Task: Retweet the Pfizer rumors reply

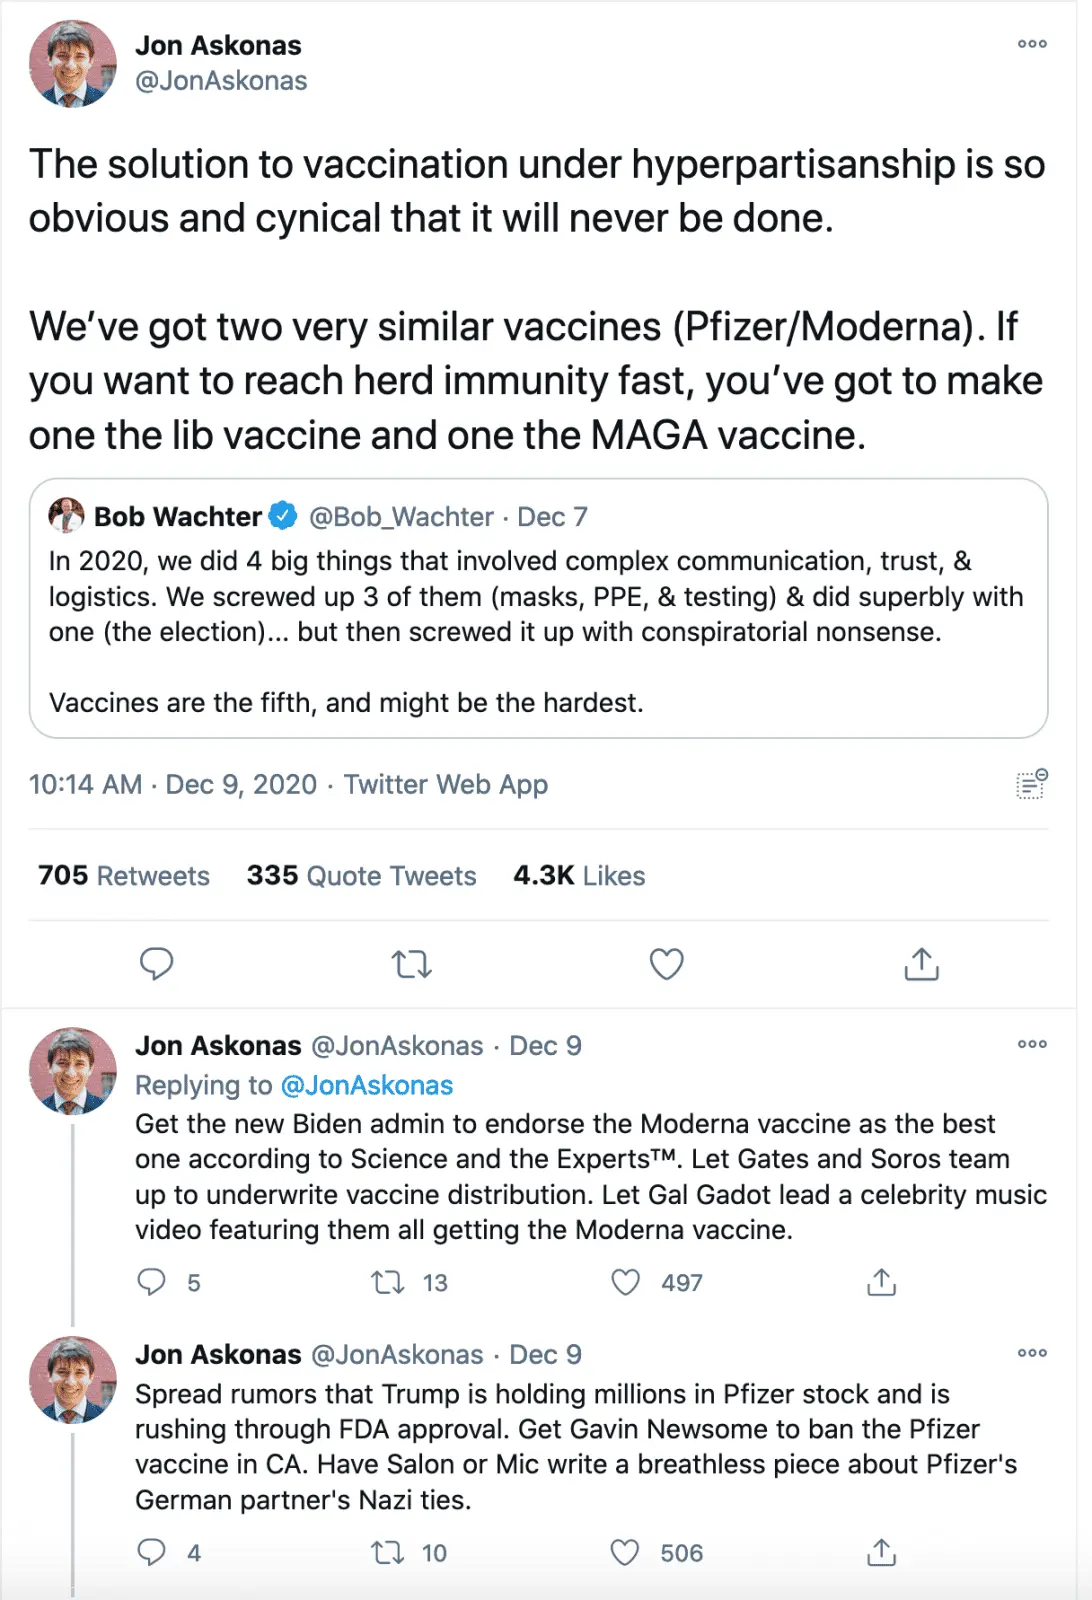Action: [387, 1552]
